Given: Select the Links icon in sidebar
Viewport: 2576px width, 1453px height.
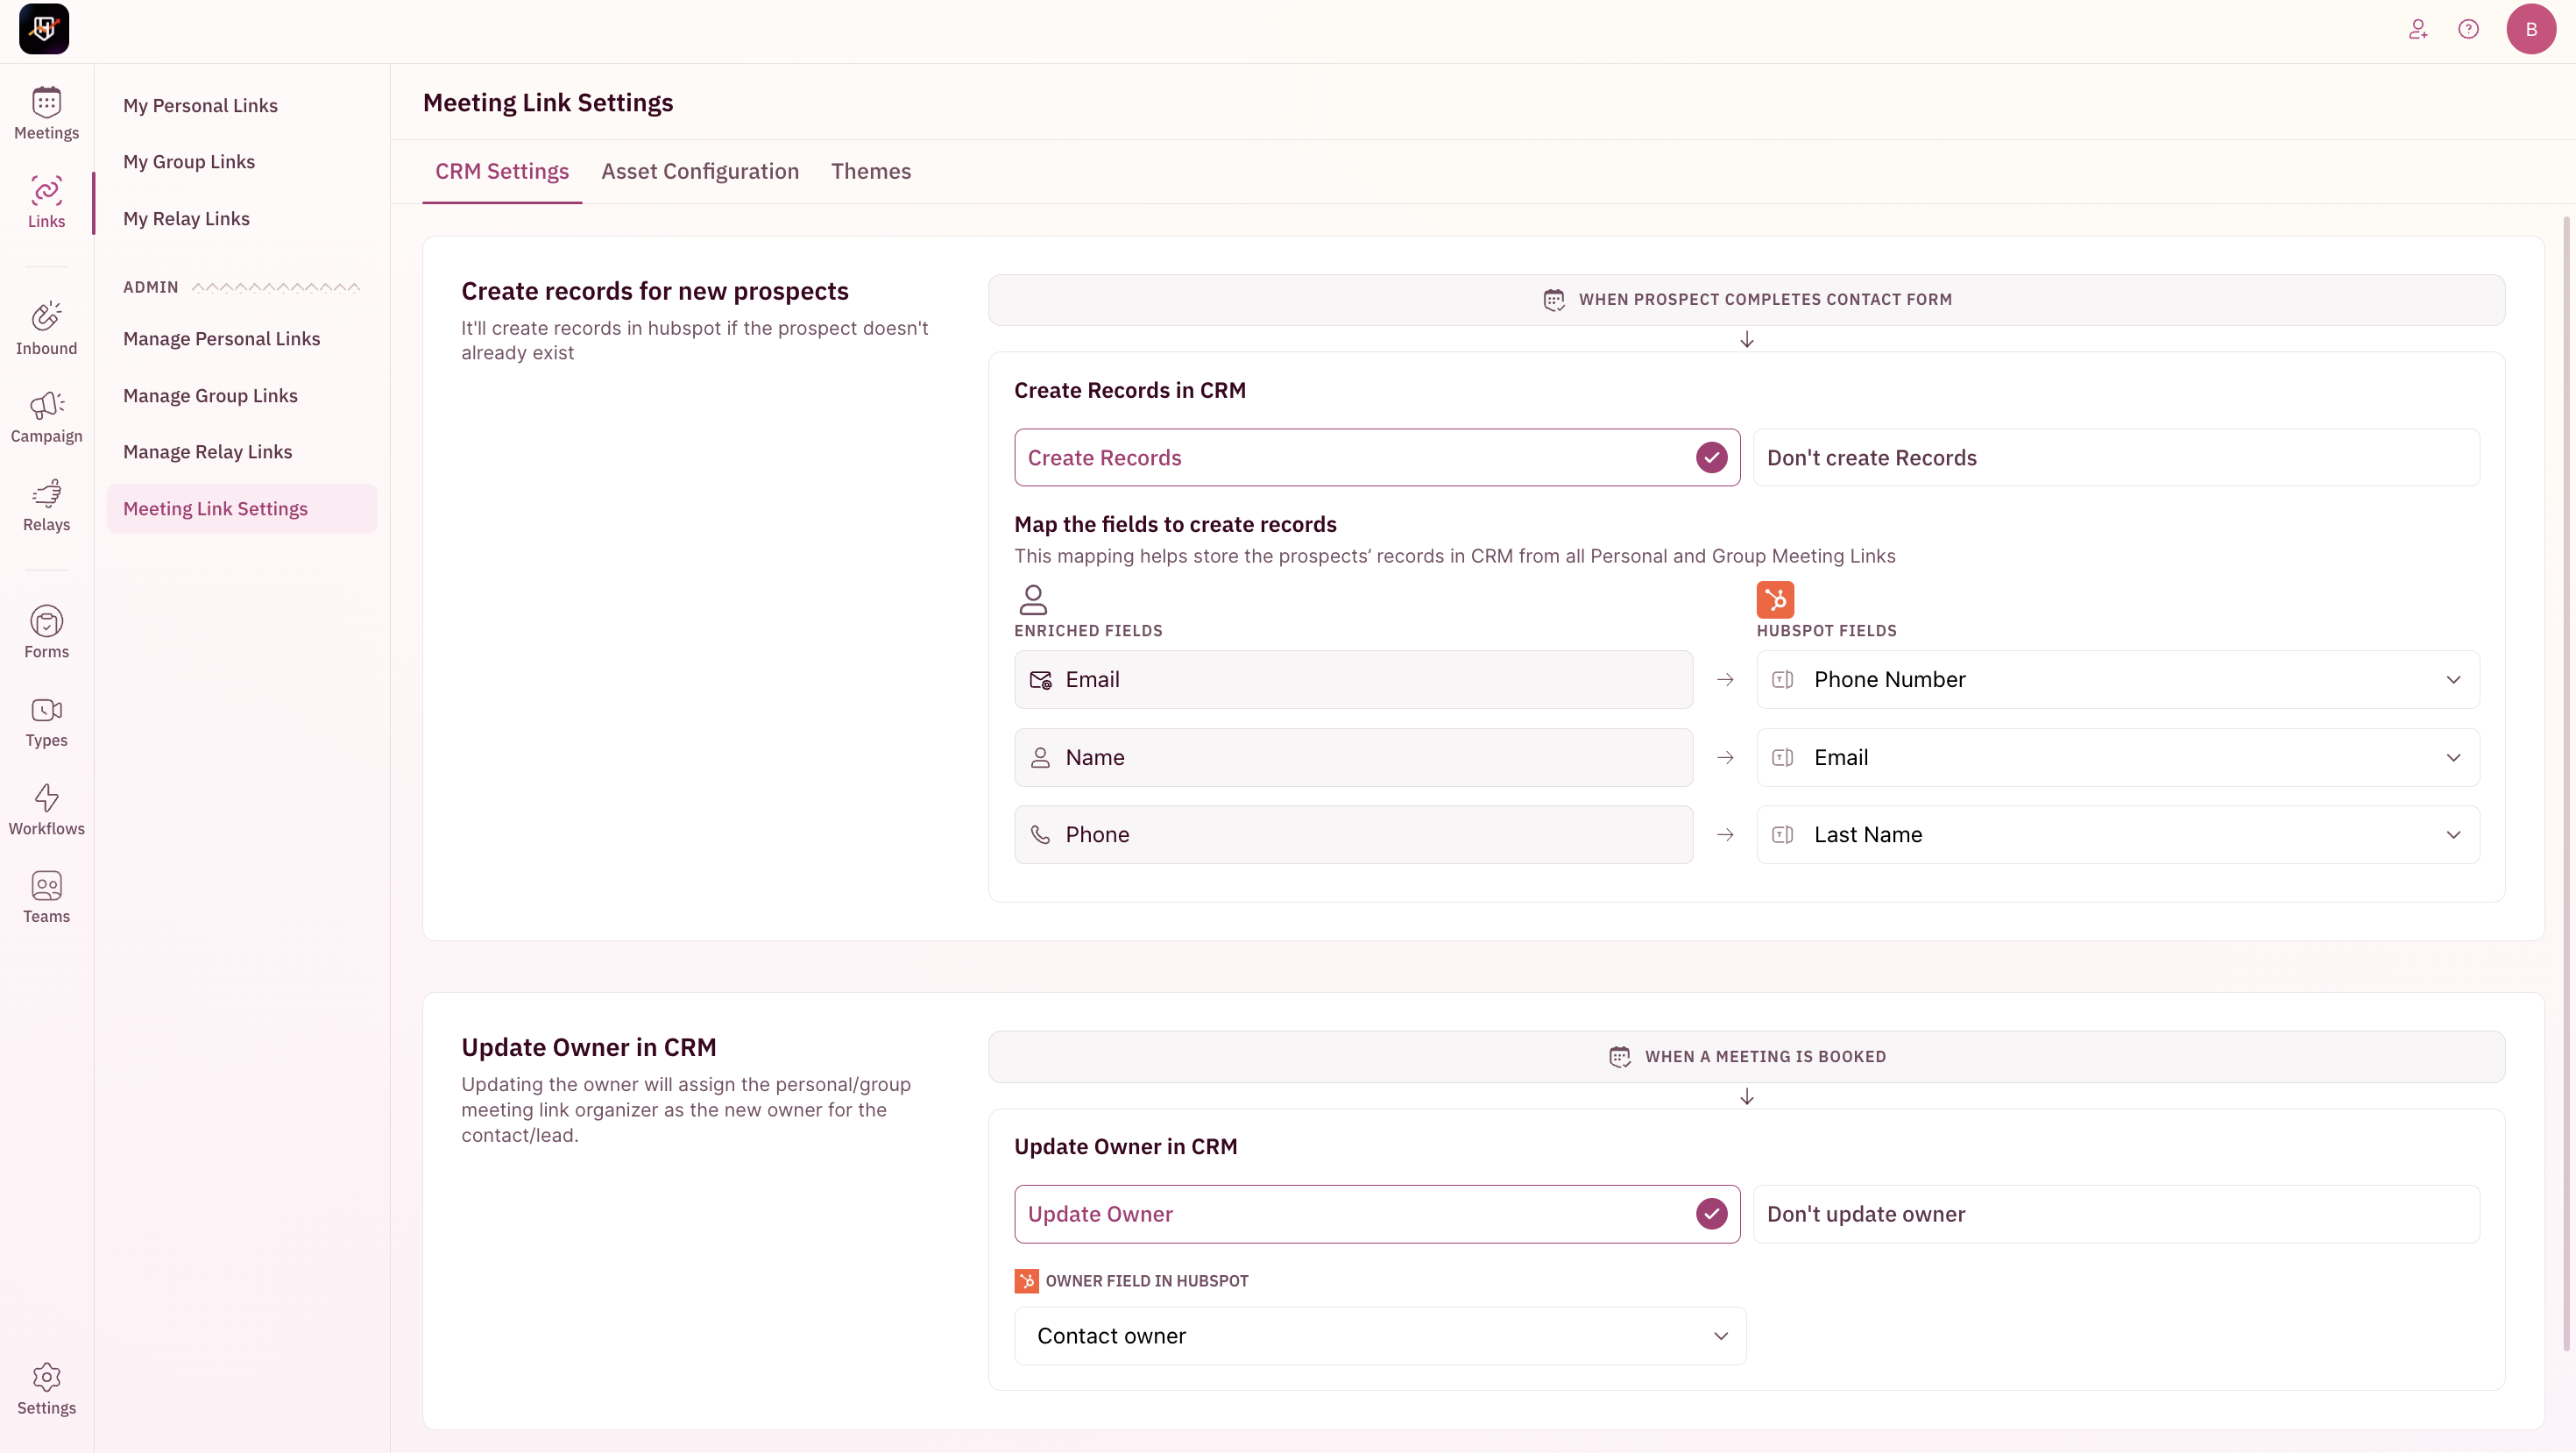Looking at the screenshot, I should pyautogui.click(x=46, y=202).
